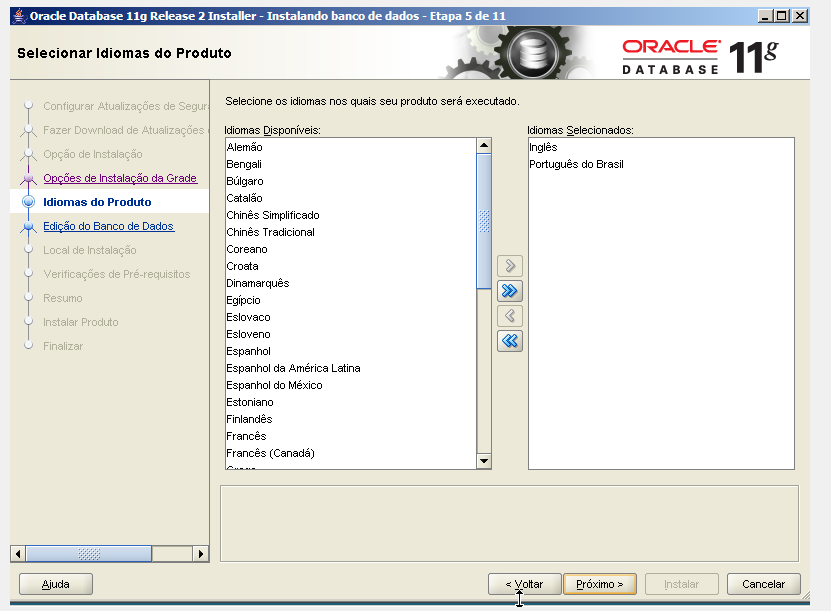This screenshot has height=611, width=831.
Task: Close the Oracle installer window
Action: click(800, 16)
